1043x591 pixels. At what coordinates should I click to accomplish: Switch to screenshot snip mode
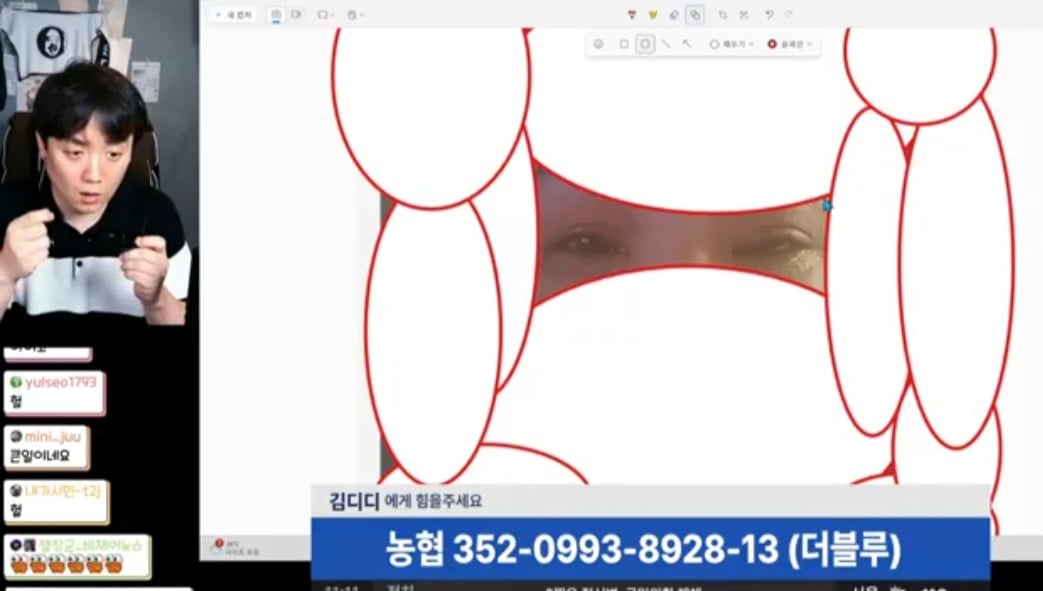tap(276, 15)
